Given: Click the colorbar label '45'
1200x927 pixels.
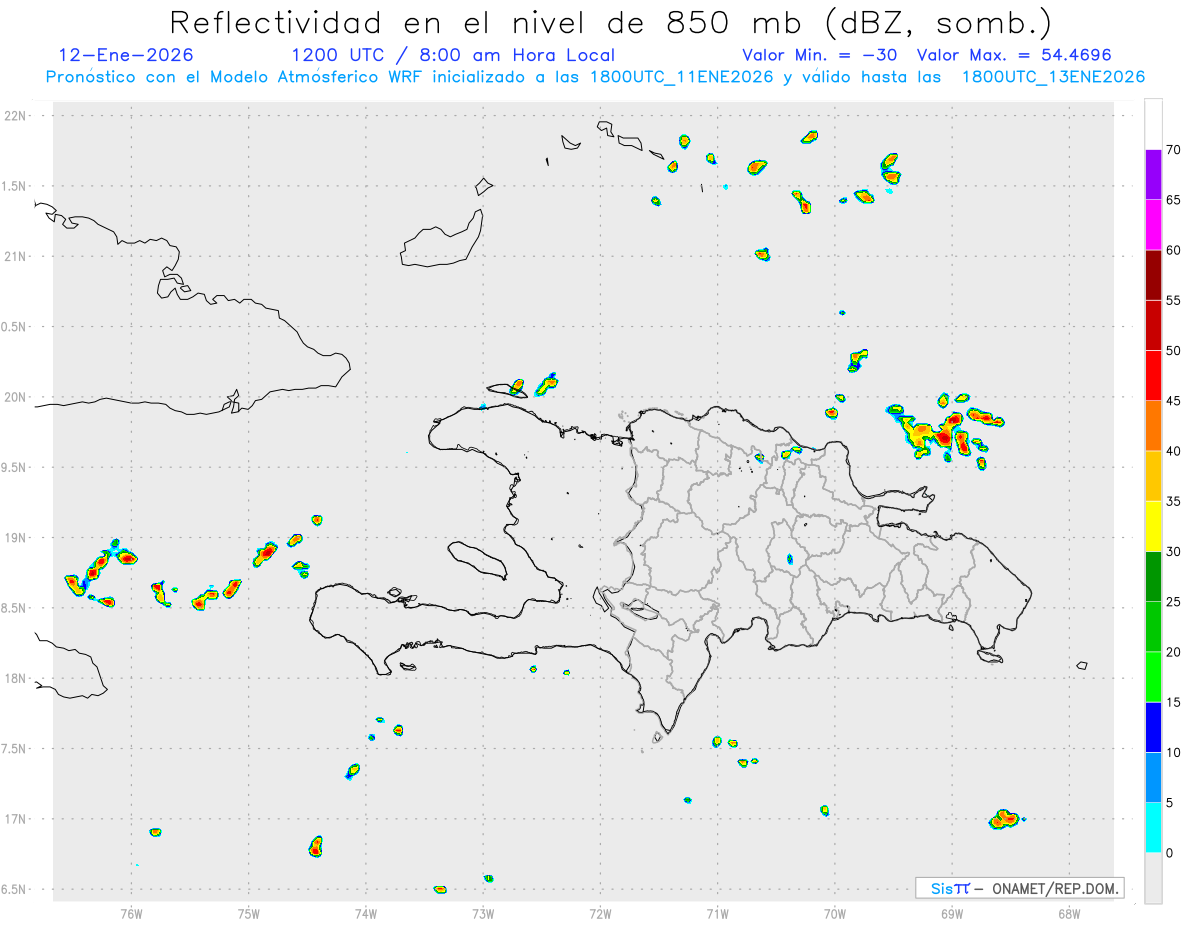Looking at the screenshot, I should pyautogui.click(x=1174, y=401).
